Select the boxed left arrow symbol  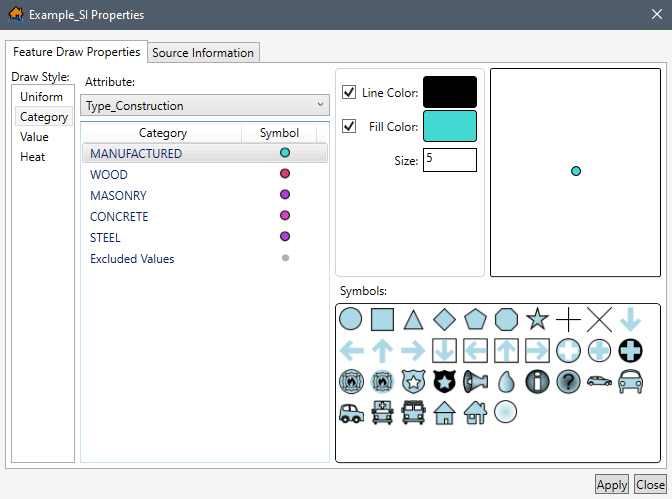(475, 351)
